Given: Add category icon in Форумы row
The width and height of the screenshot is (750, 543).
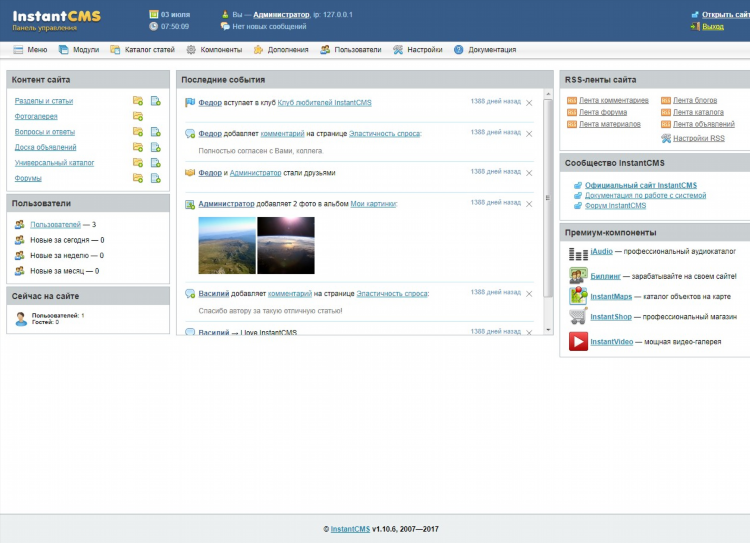Looking at the screenshot, I should point(138,178).
